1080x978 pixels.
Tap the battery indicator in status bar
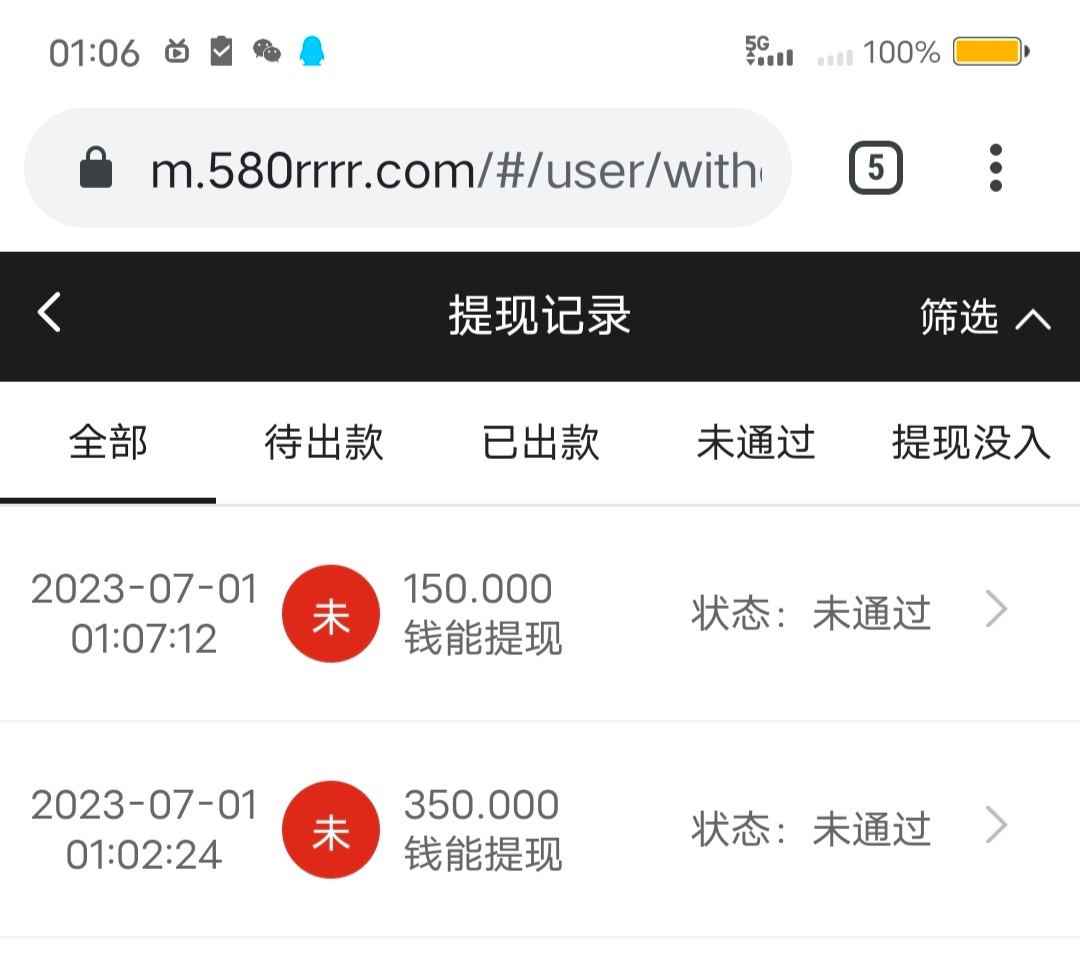(x=990, y=52)
